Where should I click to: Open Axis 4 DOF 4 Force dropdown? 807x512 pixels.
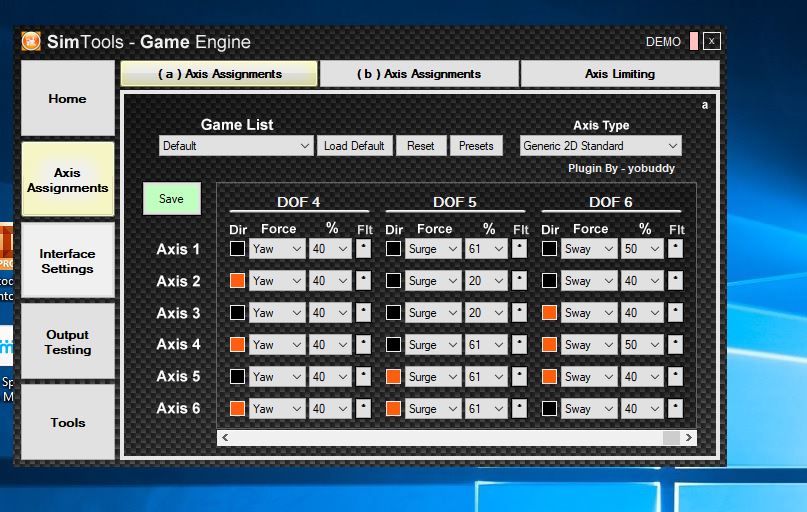(x=277, y=344)
